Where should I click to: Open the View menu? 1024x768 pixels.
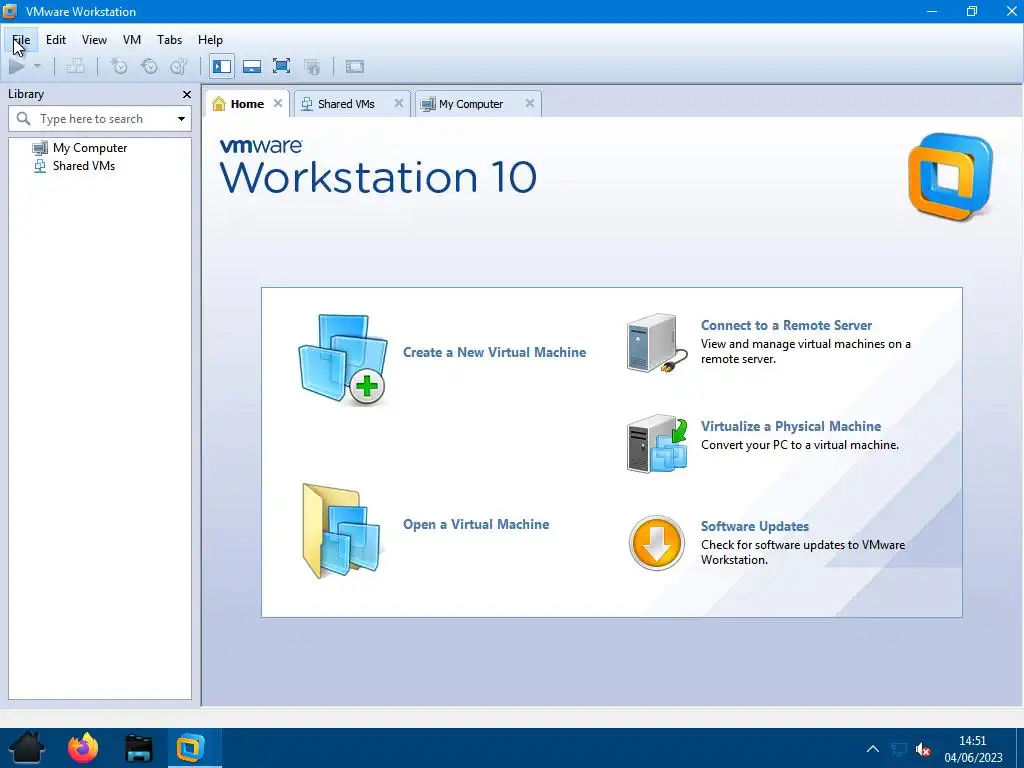pos(94,40)
